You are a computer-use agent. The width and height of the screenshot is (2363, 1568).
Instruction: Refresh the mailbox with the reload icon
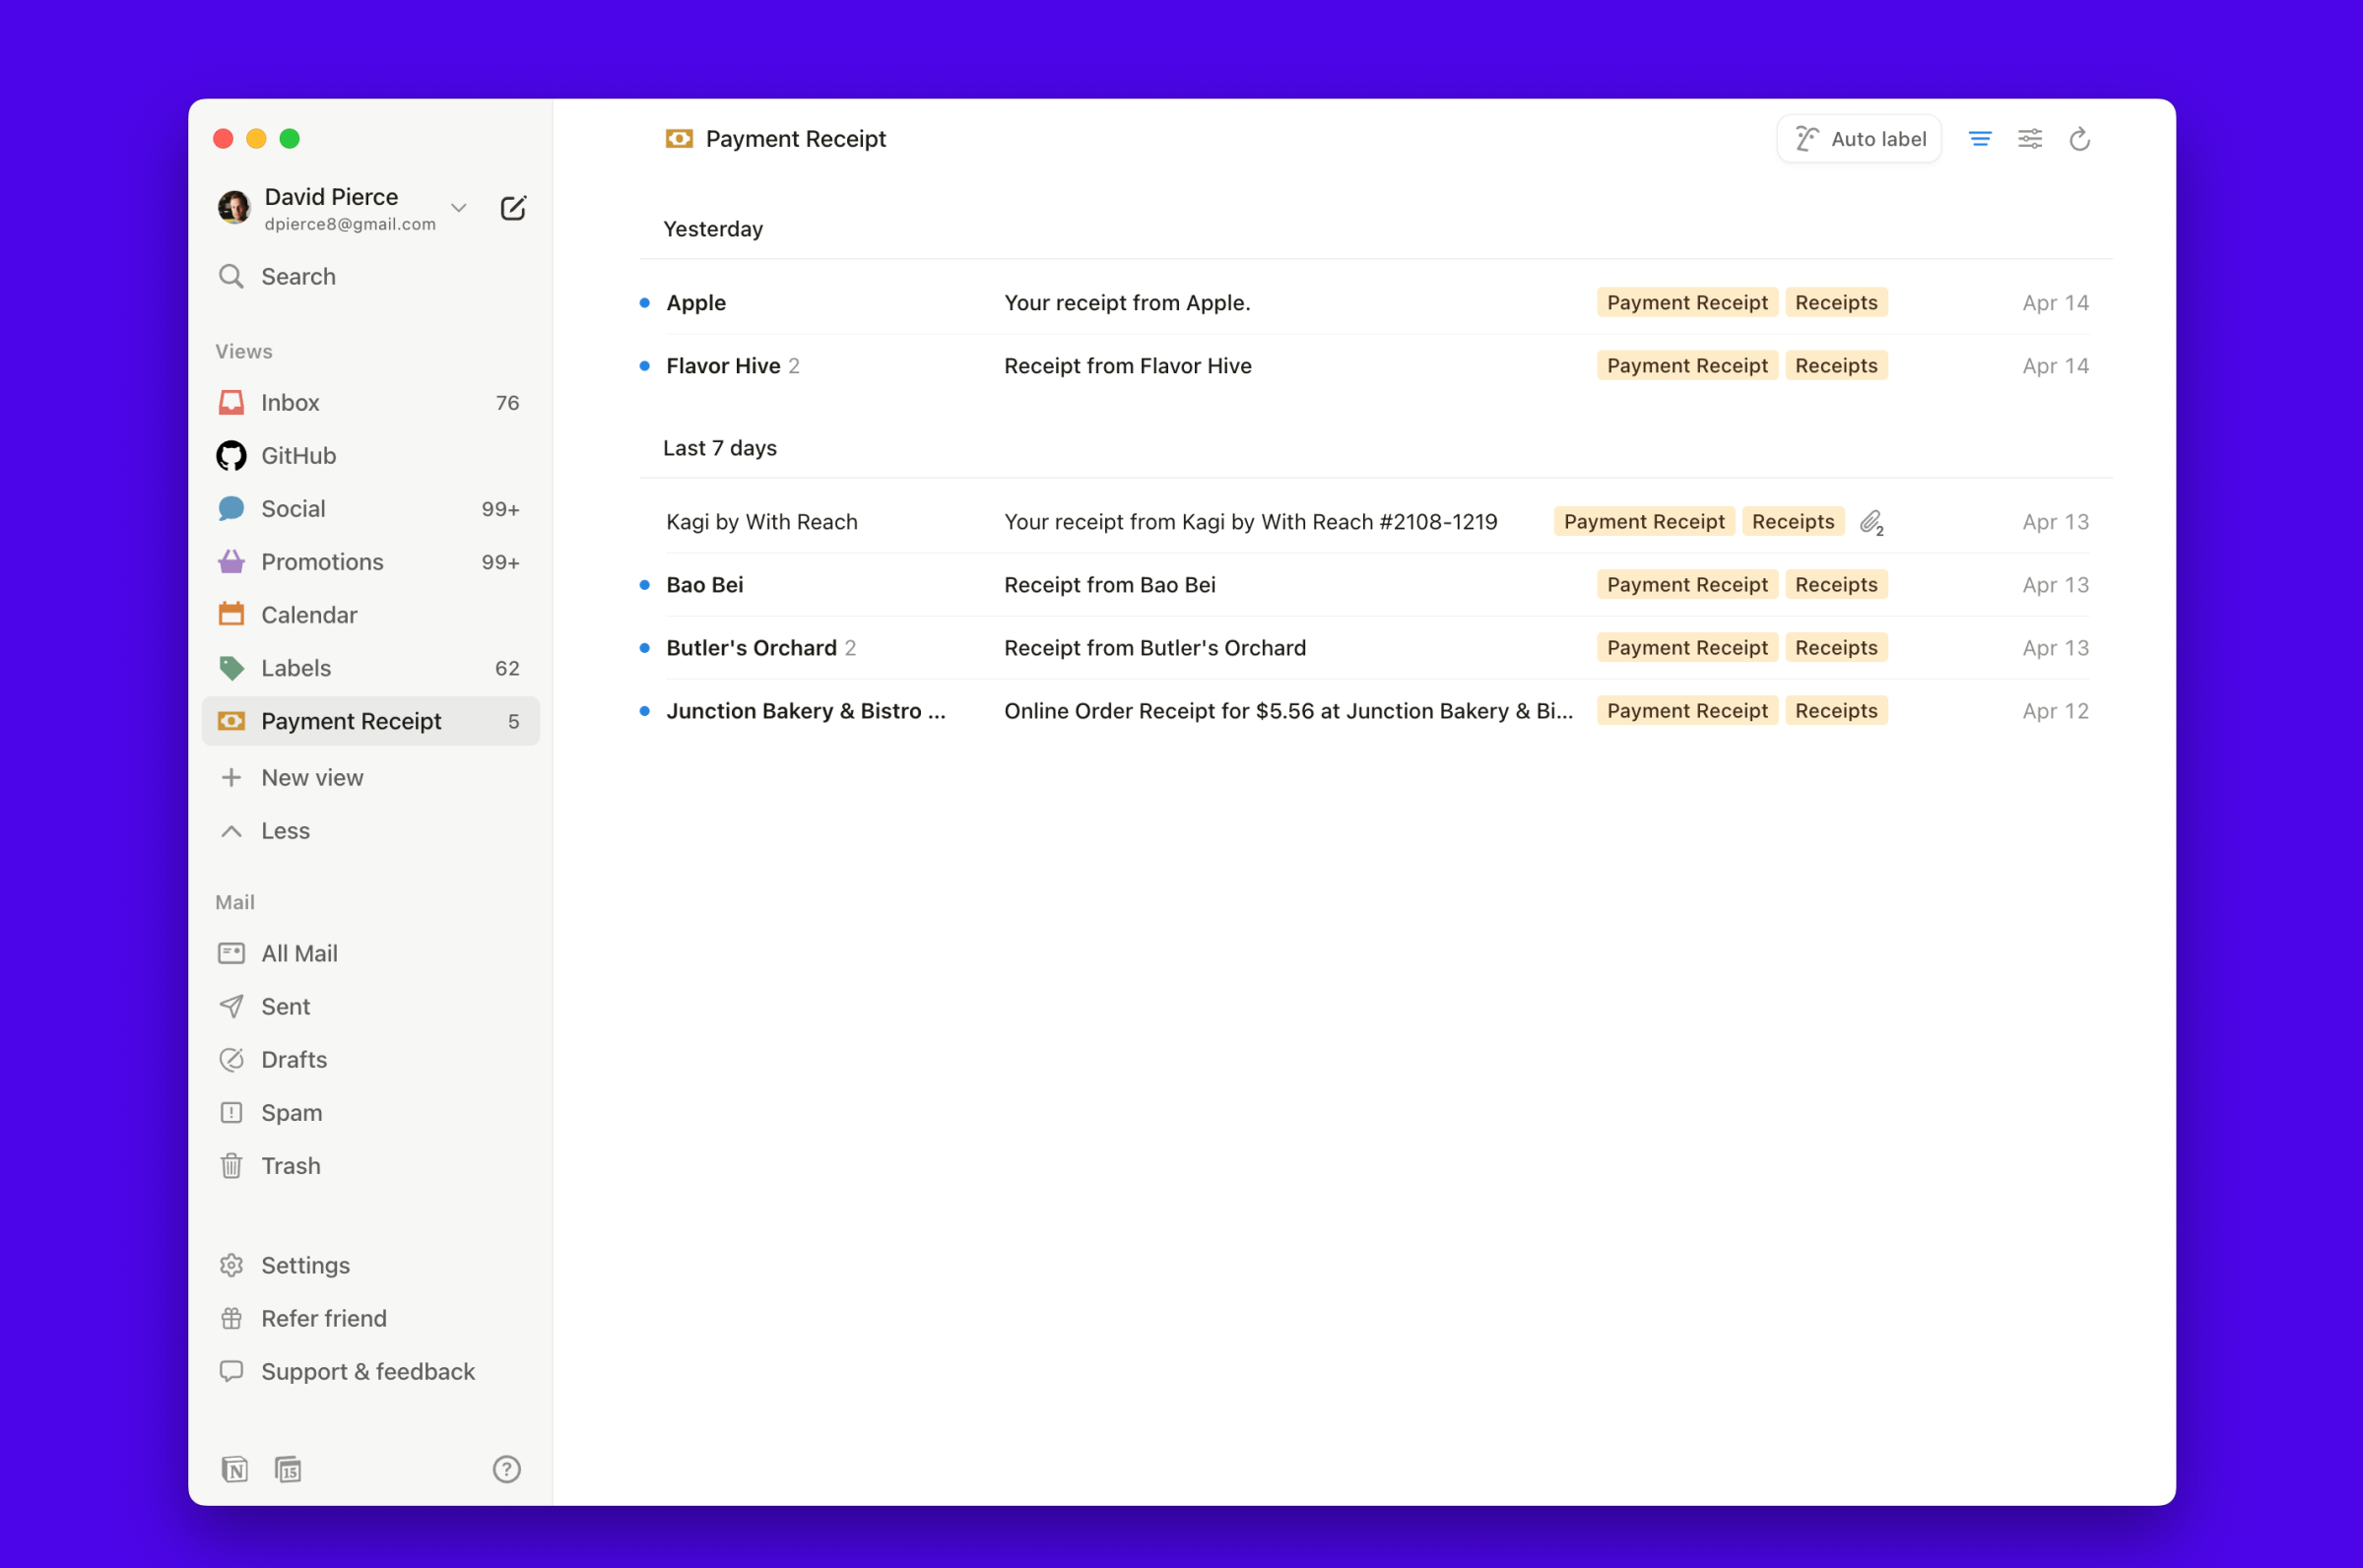point(2079,139)
